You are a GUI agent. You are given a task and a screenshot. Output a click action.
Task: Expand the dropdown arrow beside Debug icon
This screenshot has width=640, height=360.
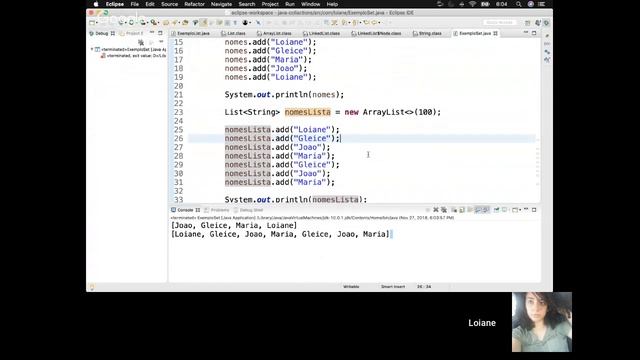[126, 23]
